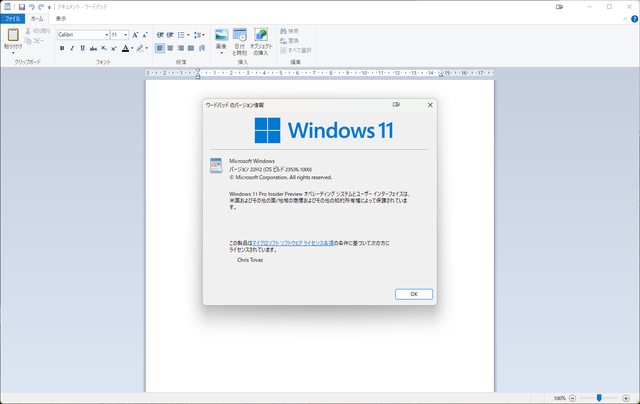Insert a picture using the 画像 icon
The width and height of the screenshot is (640, 404).
[x=221, y=37]
